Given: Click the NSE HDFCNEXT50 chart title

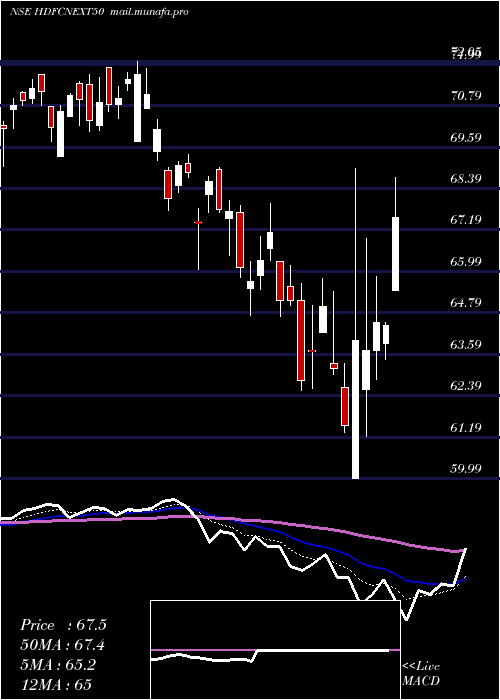Looking at the screenshot, I should pos(57,12).
